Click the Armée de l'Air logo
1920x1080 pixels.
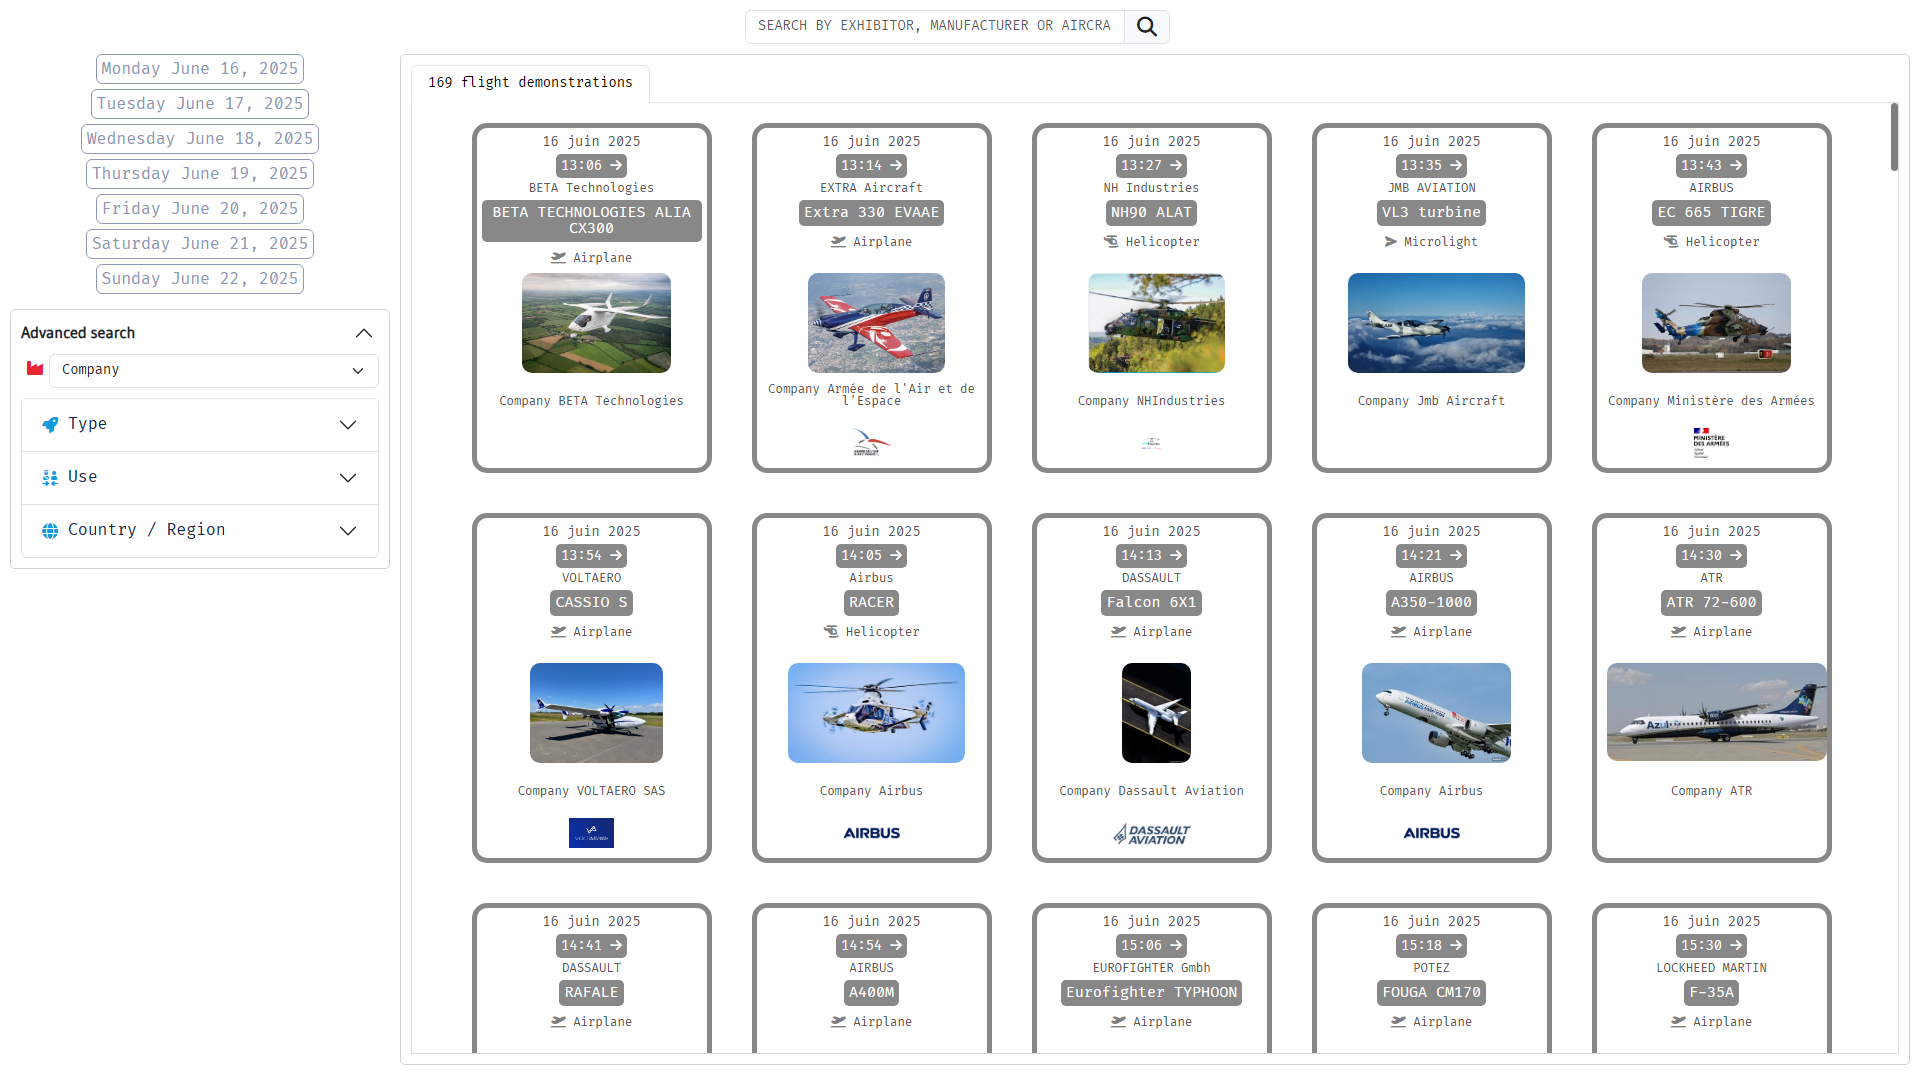872,443
